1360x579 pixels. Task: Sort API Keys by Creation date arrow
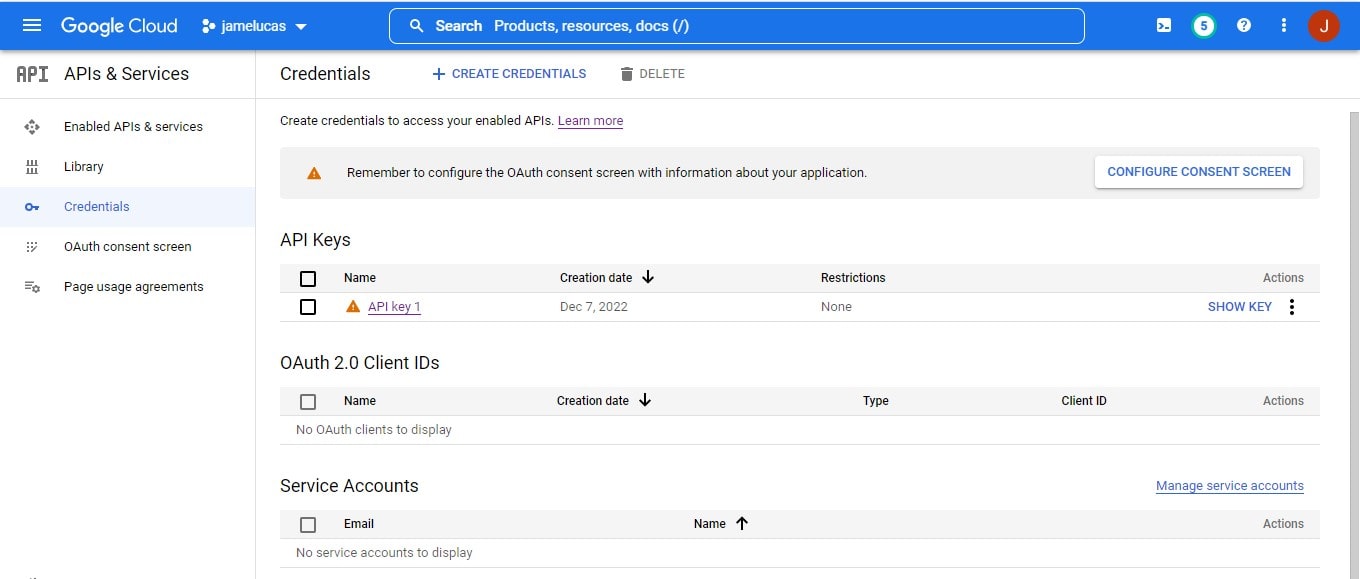(x=648, y=277)
